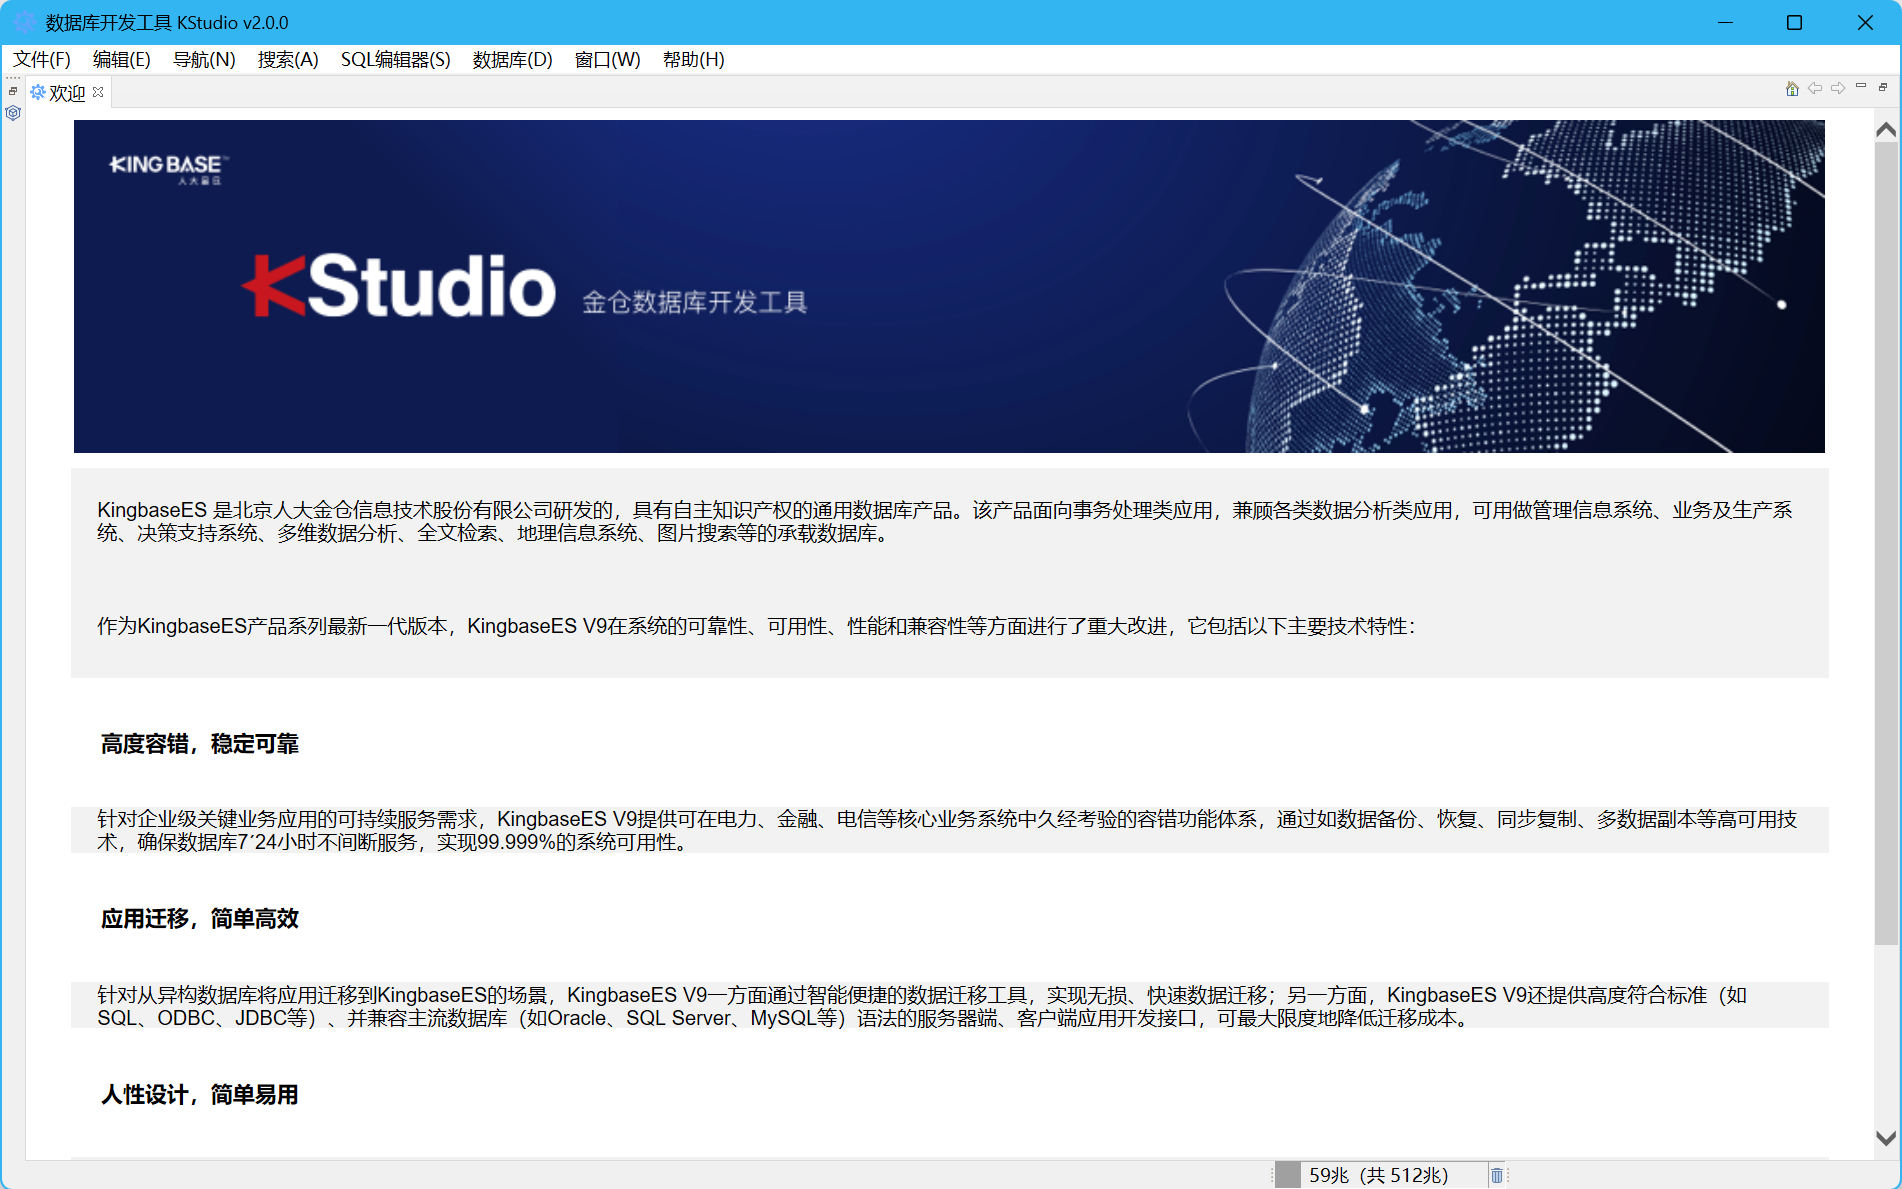Viewport: 1902px width, 1189px height.
Task: Maximize the KStudio window
Action: 1795,22
